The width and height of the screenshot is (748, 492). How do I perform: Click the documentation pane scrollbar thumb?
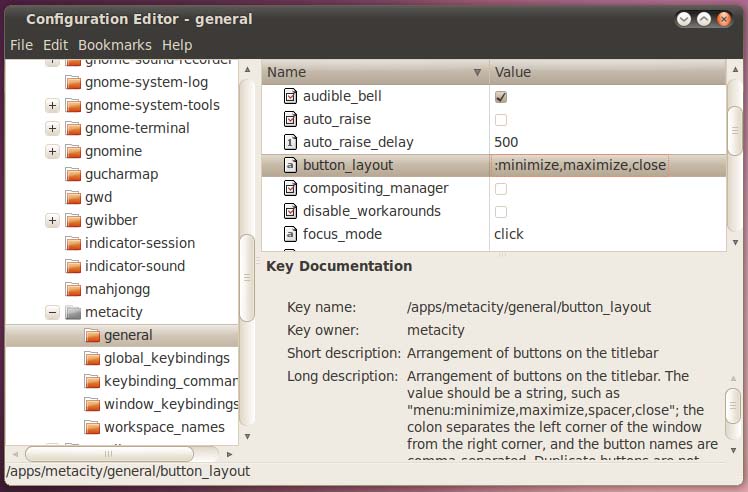733,406
